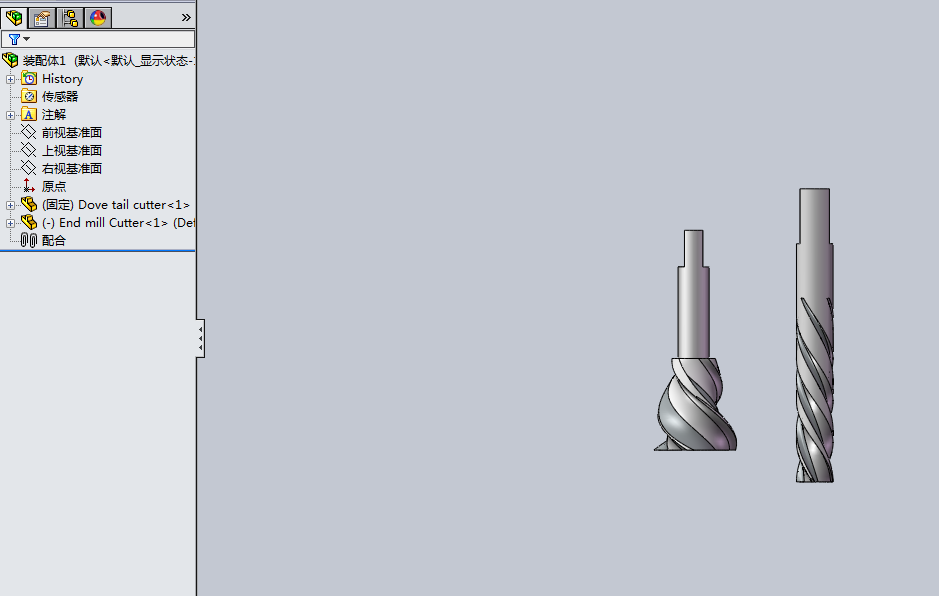Click the Dove tail cutter part icon
This screenshot has width=939, height=596.
coord(29,204)
